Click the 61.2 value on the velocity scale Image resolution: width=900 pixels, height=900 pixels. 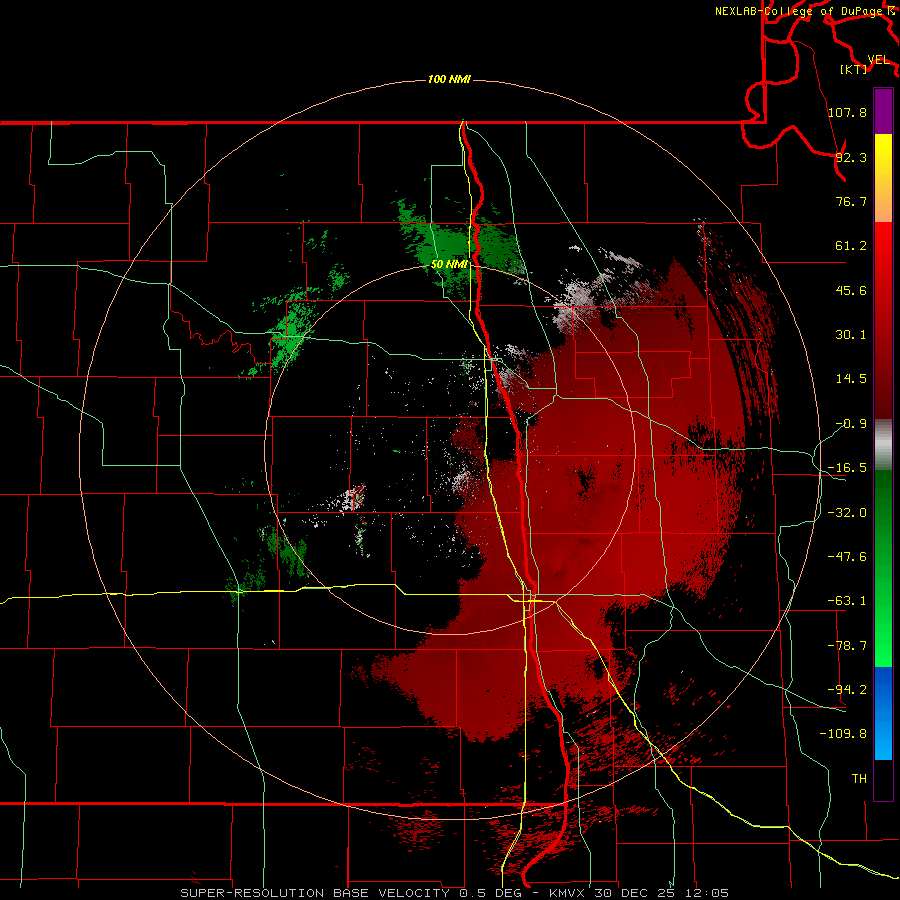click(851, 246)
